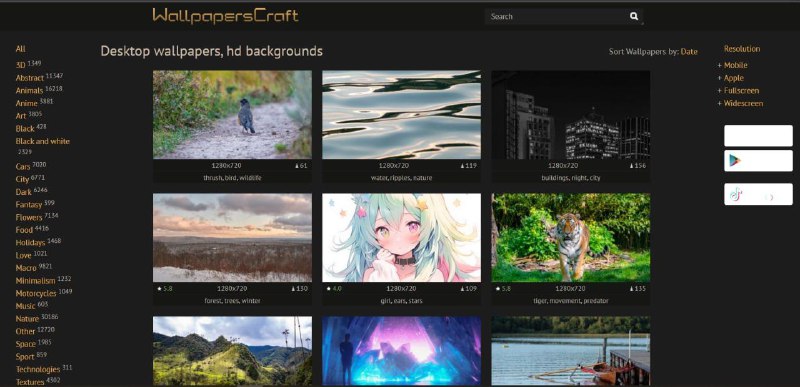800x387 pixels.
Task: Click download count 119 under water wallpaper
Action: (468, 166)
